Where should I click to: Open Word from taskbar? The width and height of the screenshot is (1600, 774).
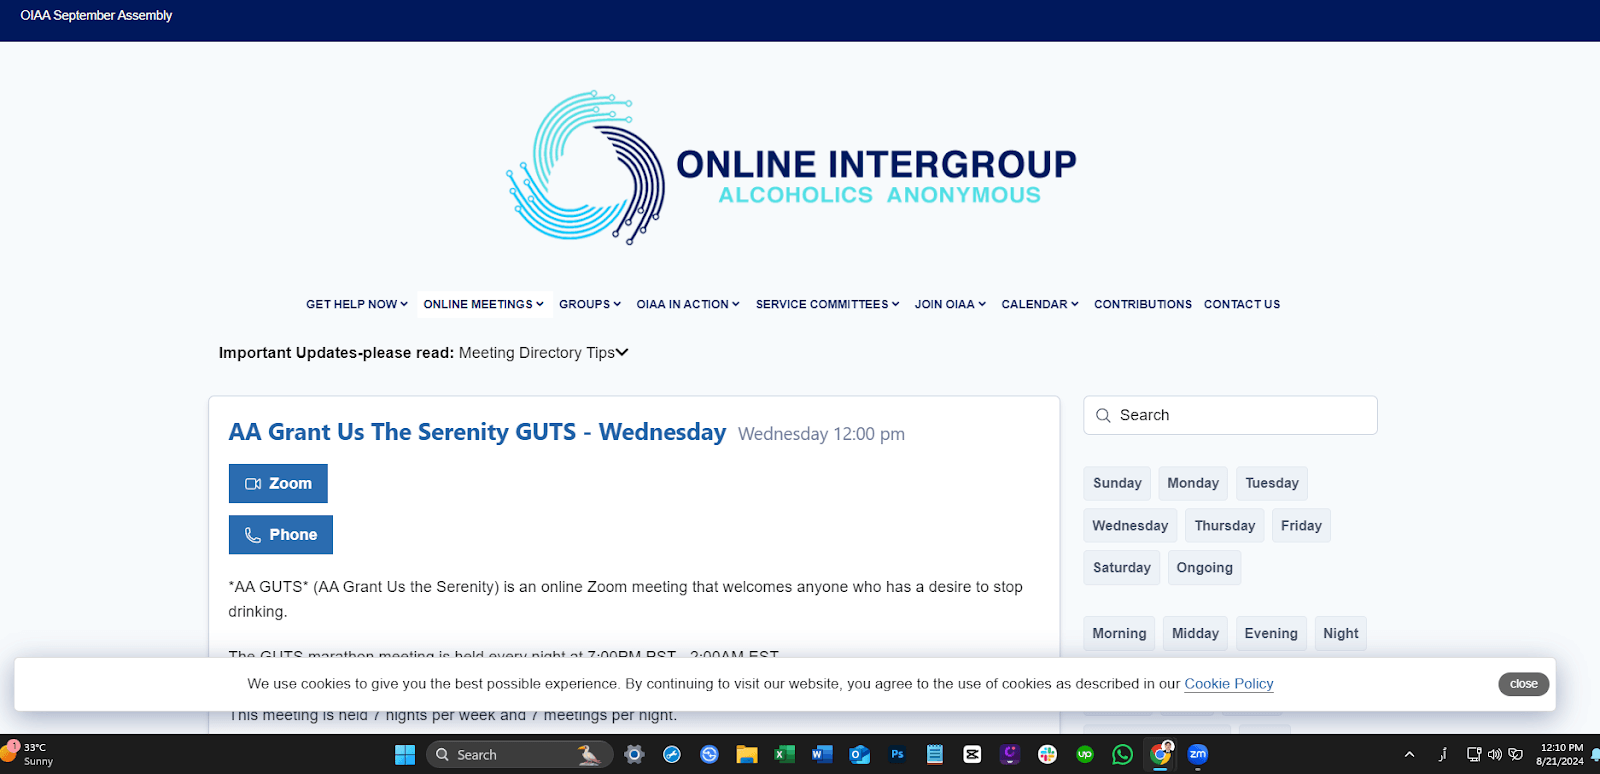(x=822, y=755)
